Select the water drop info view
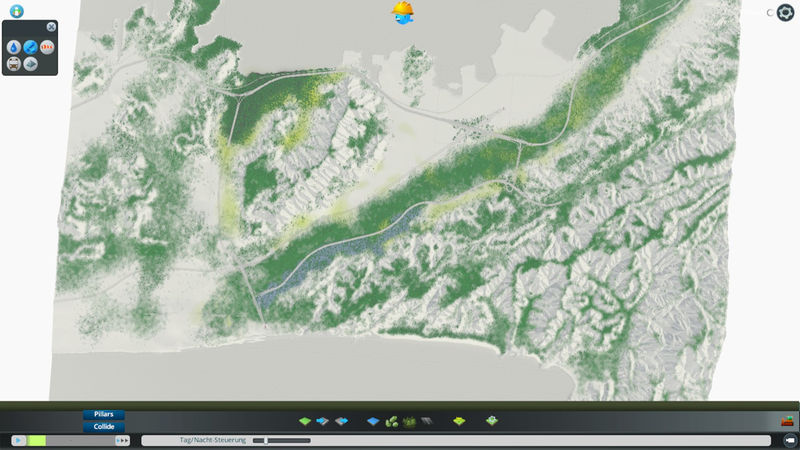 pos(14,46)
